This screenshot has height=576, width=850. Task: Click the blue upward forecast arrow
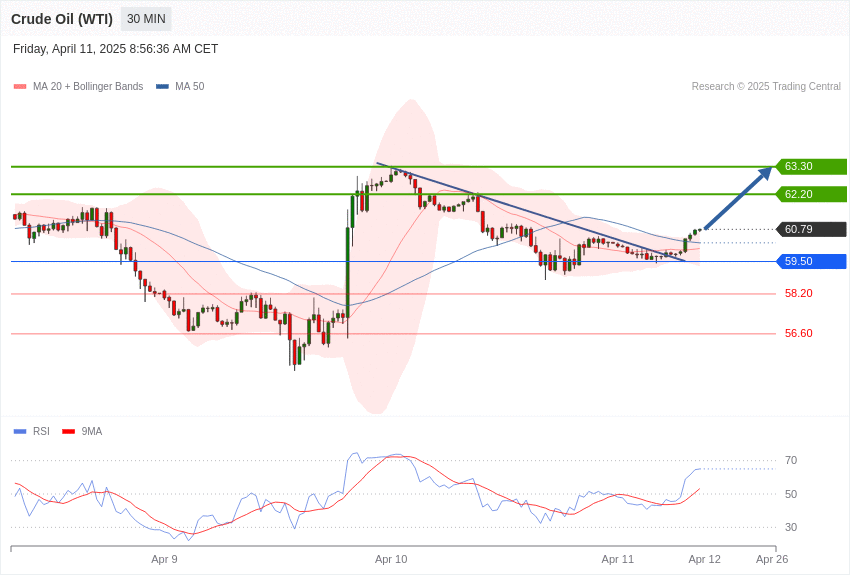click(x=738, y=198)
